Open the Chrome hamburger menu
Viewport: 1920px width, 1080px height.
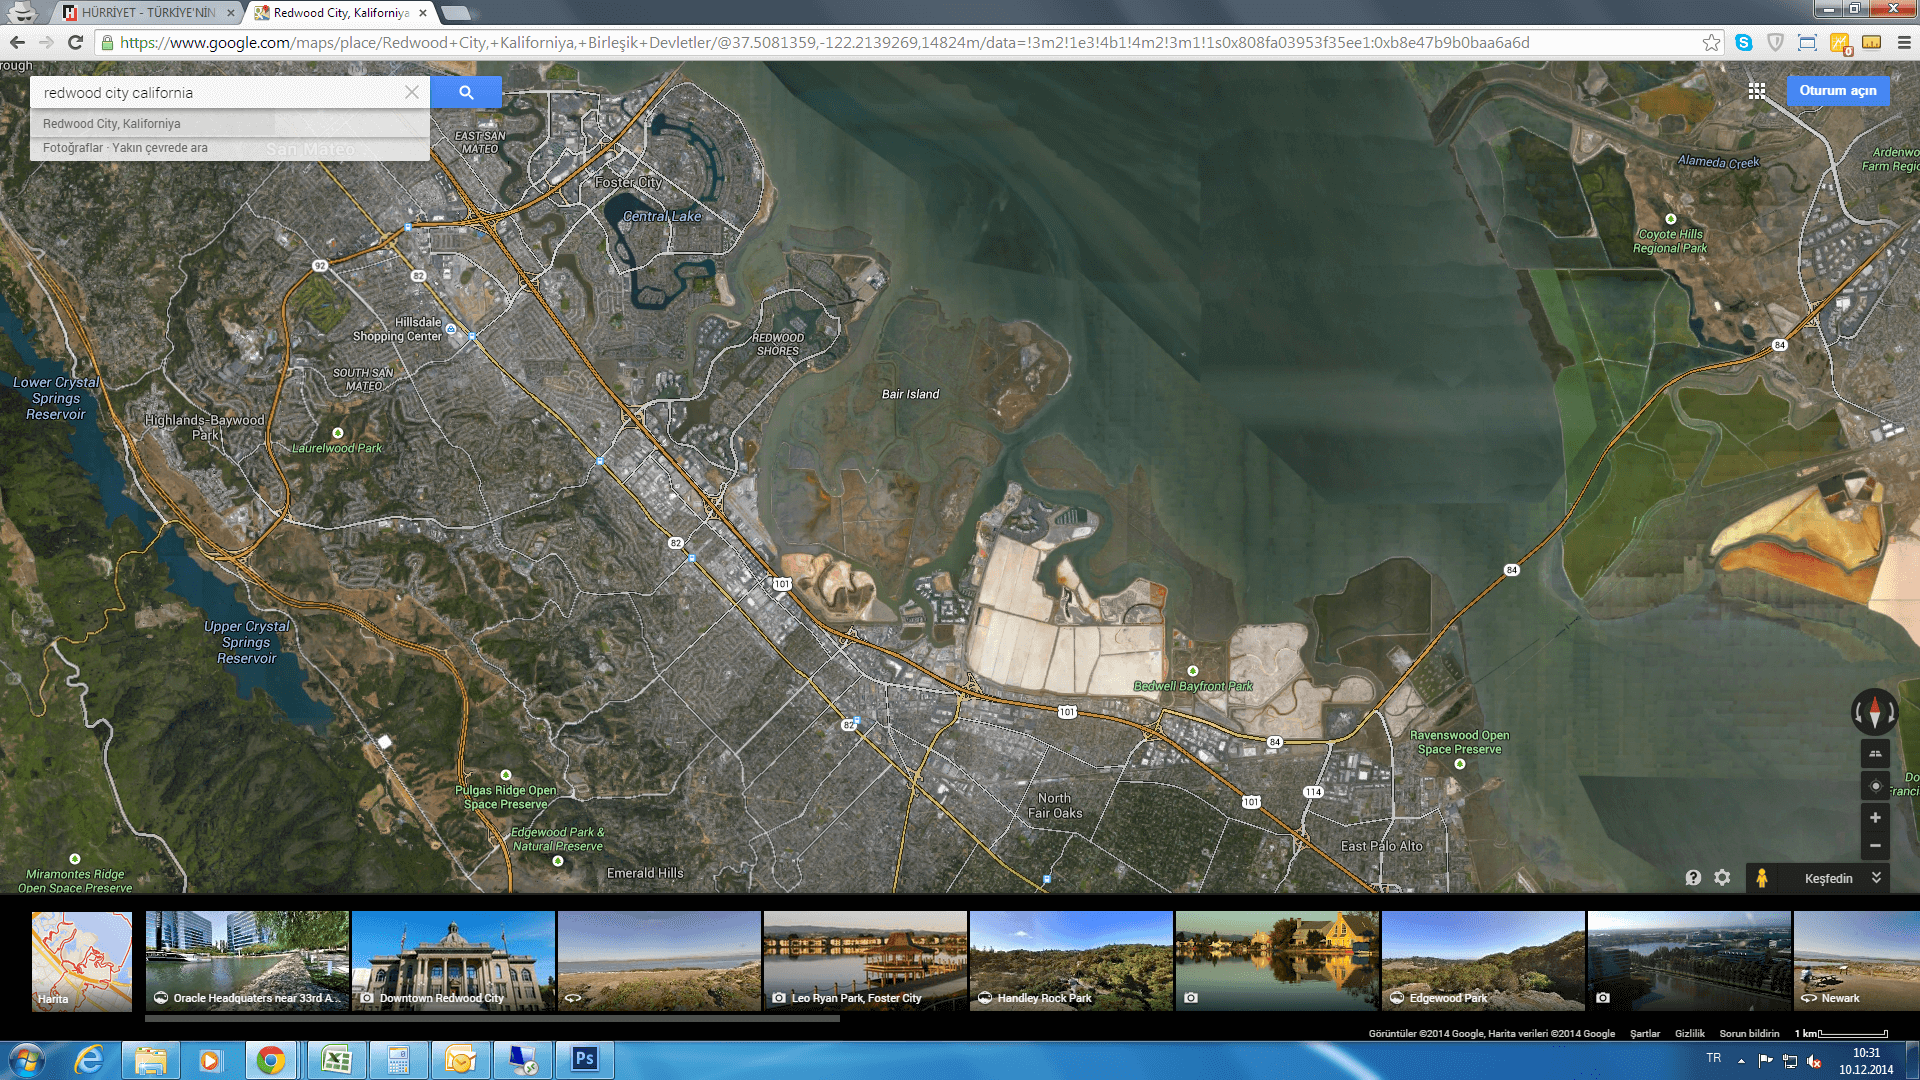pos(1903,42)
